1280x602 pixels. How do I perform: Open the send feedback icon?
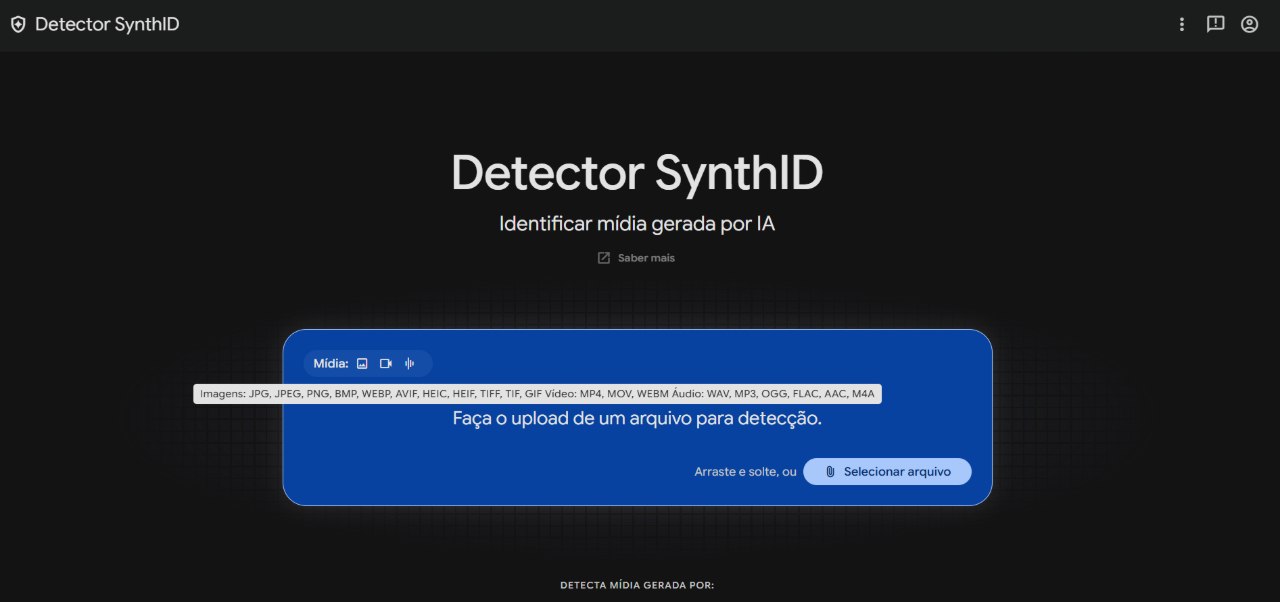(1215, 24)
